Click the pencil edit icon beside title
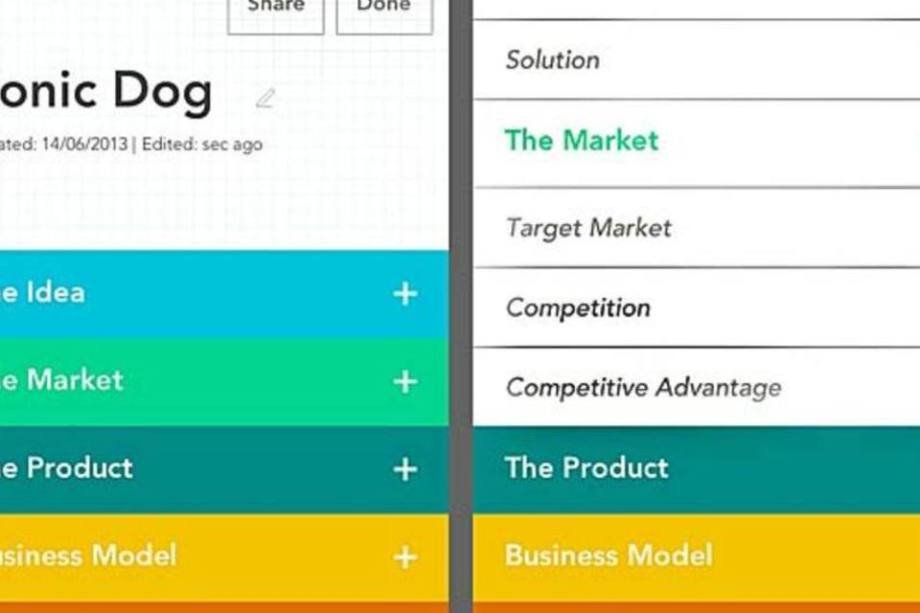Screen dimensions: 920x613 coord(265,98)
